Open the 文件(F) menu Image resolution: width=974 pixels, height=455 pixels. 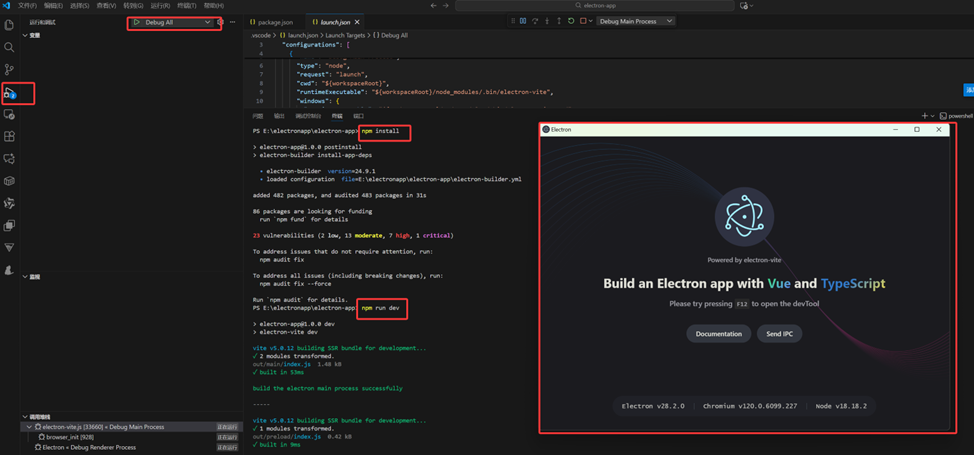point(27,6)
